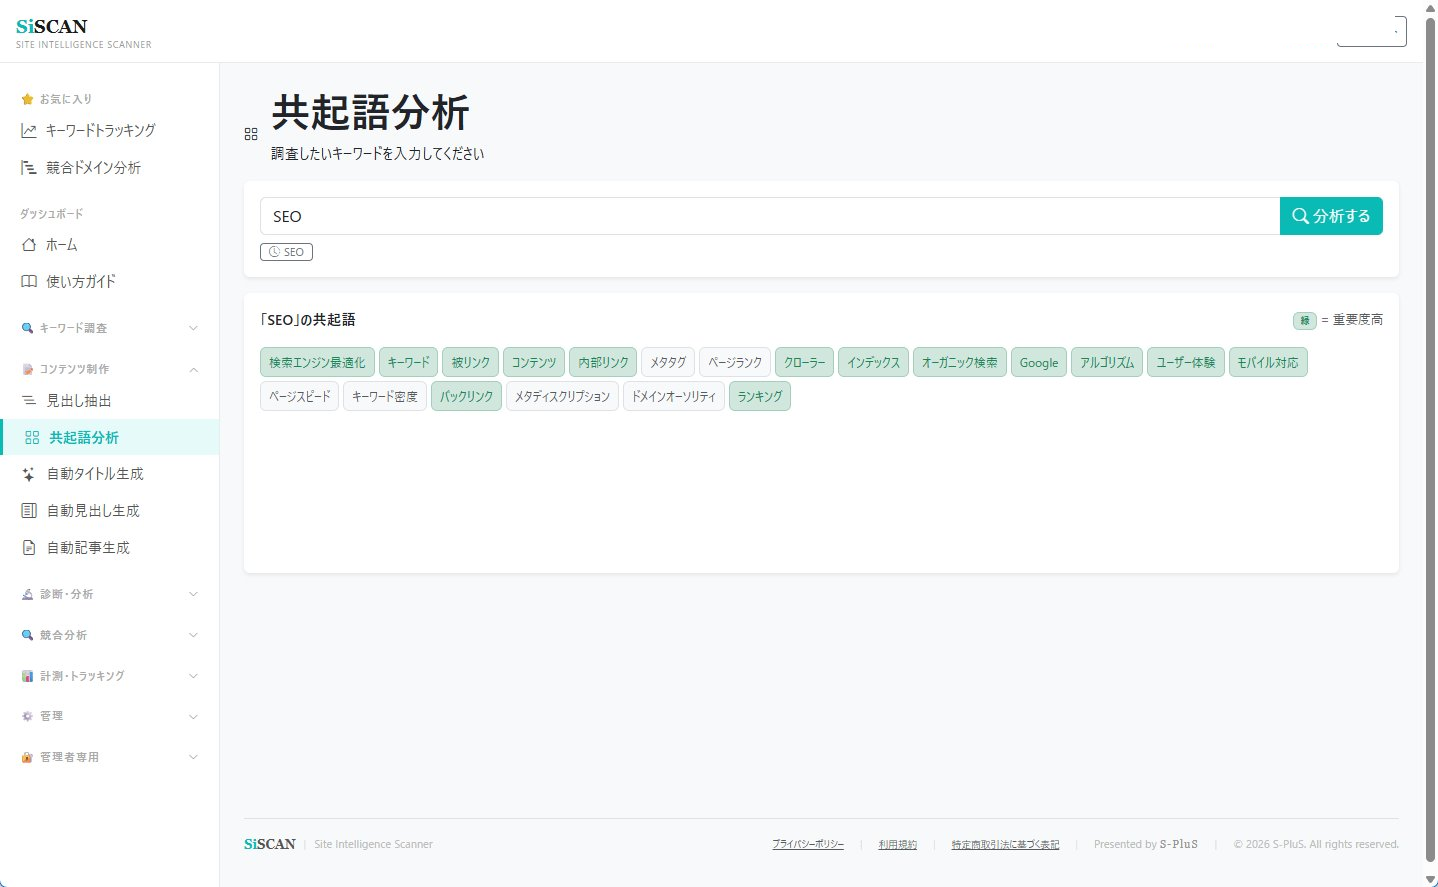Click the 内部リンク keyword tag
The width and height of the screenshot is (1438, 887).
[x=603, y=363]
